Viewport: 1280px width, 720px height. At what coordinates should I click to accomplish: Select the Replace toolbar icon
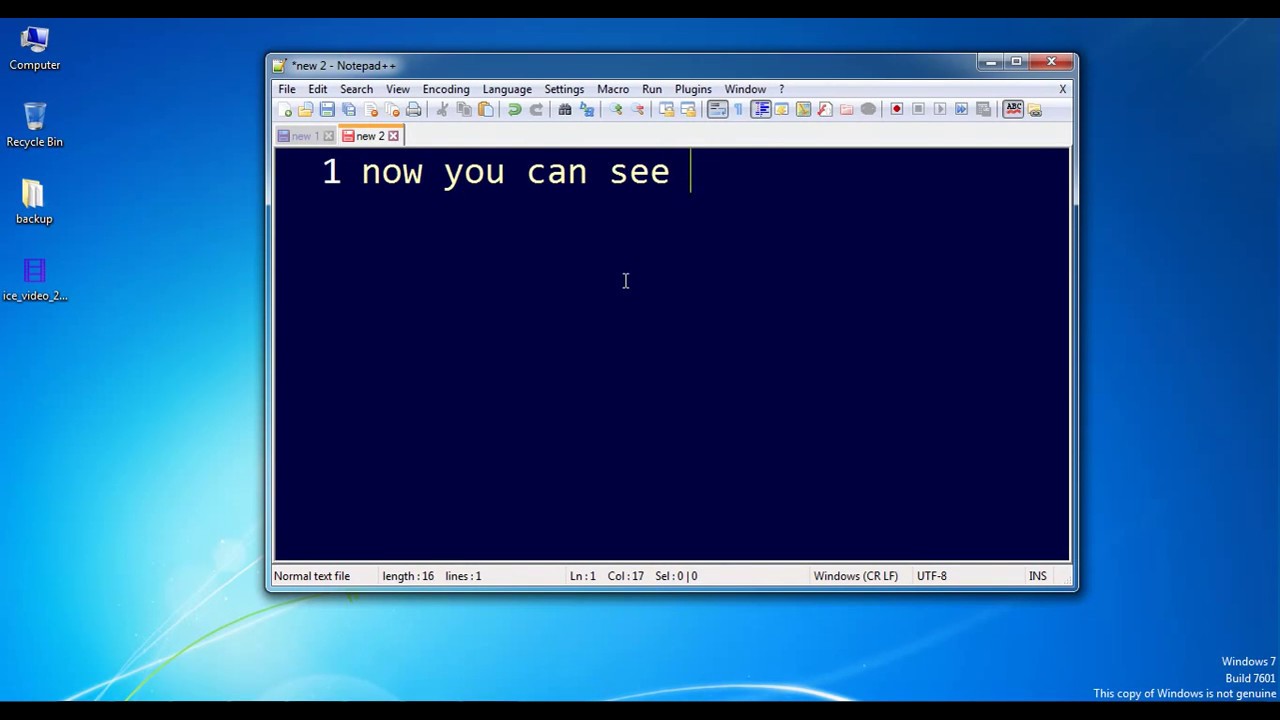587,109
